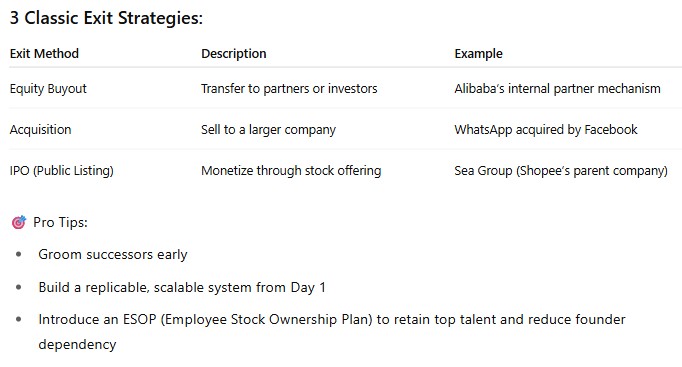
Task: Click the '3 Classic Exit Strategies' heading
Action: (x=106, y=18)
